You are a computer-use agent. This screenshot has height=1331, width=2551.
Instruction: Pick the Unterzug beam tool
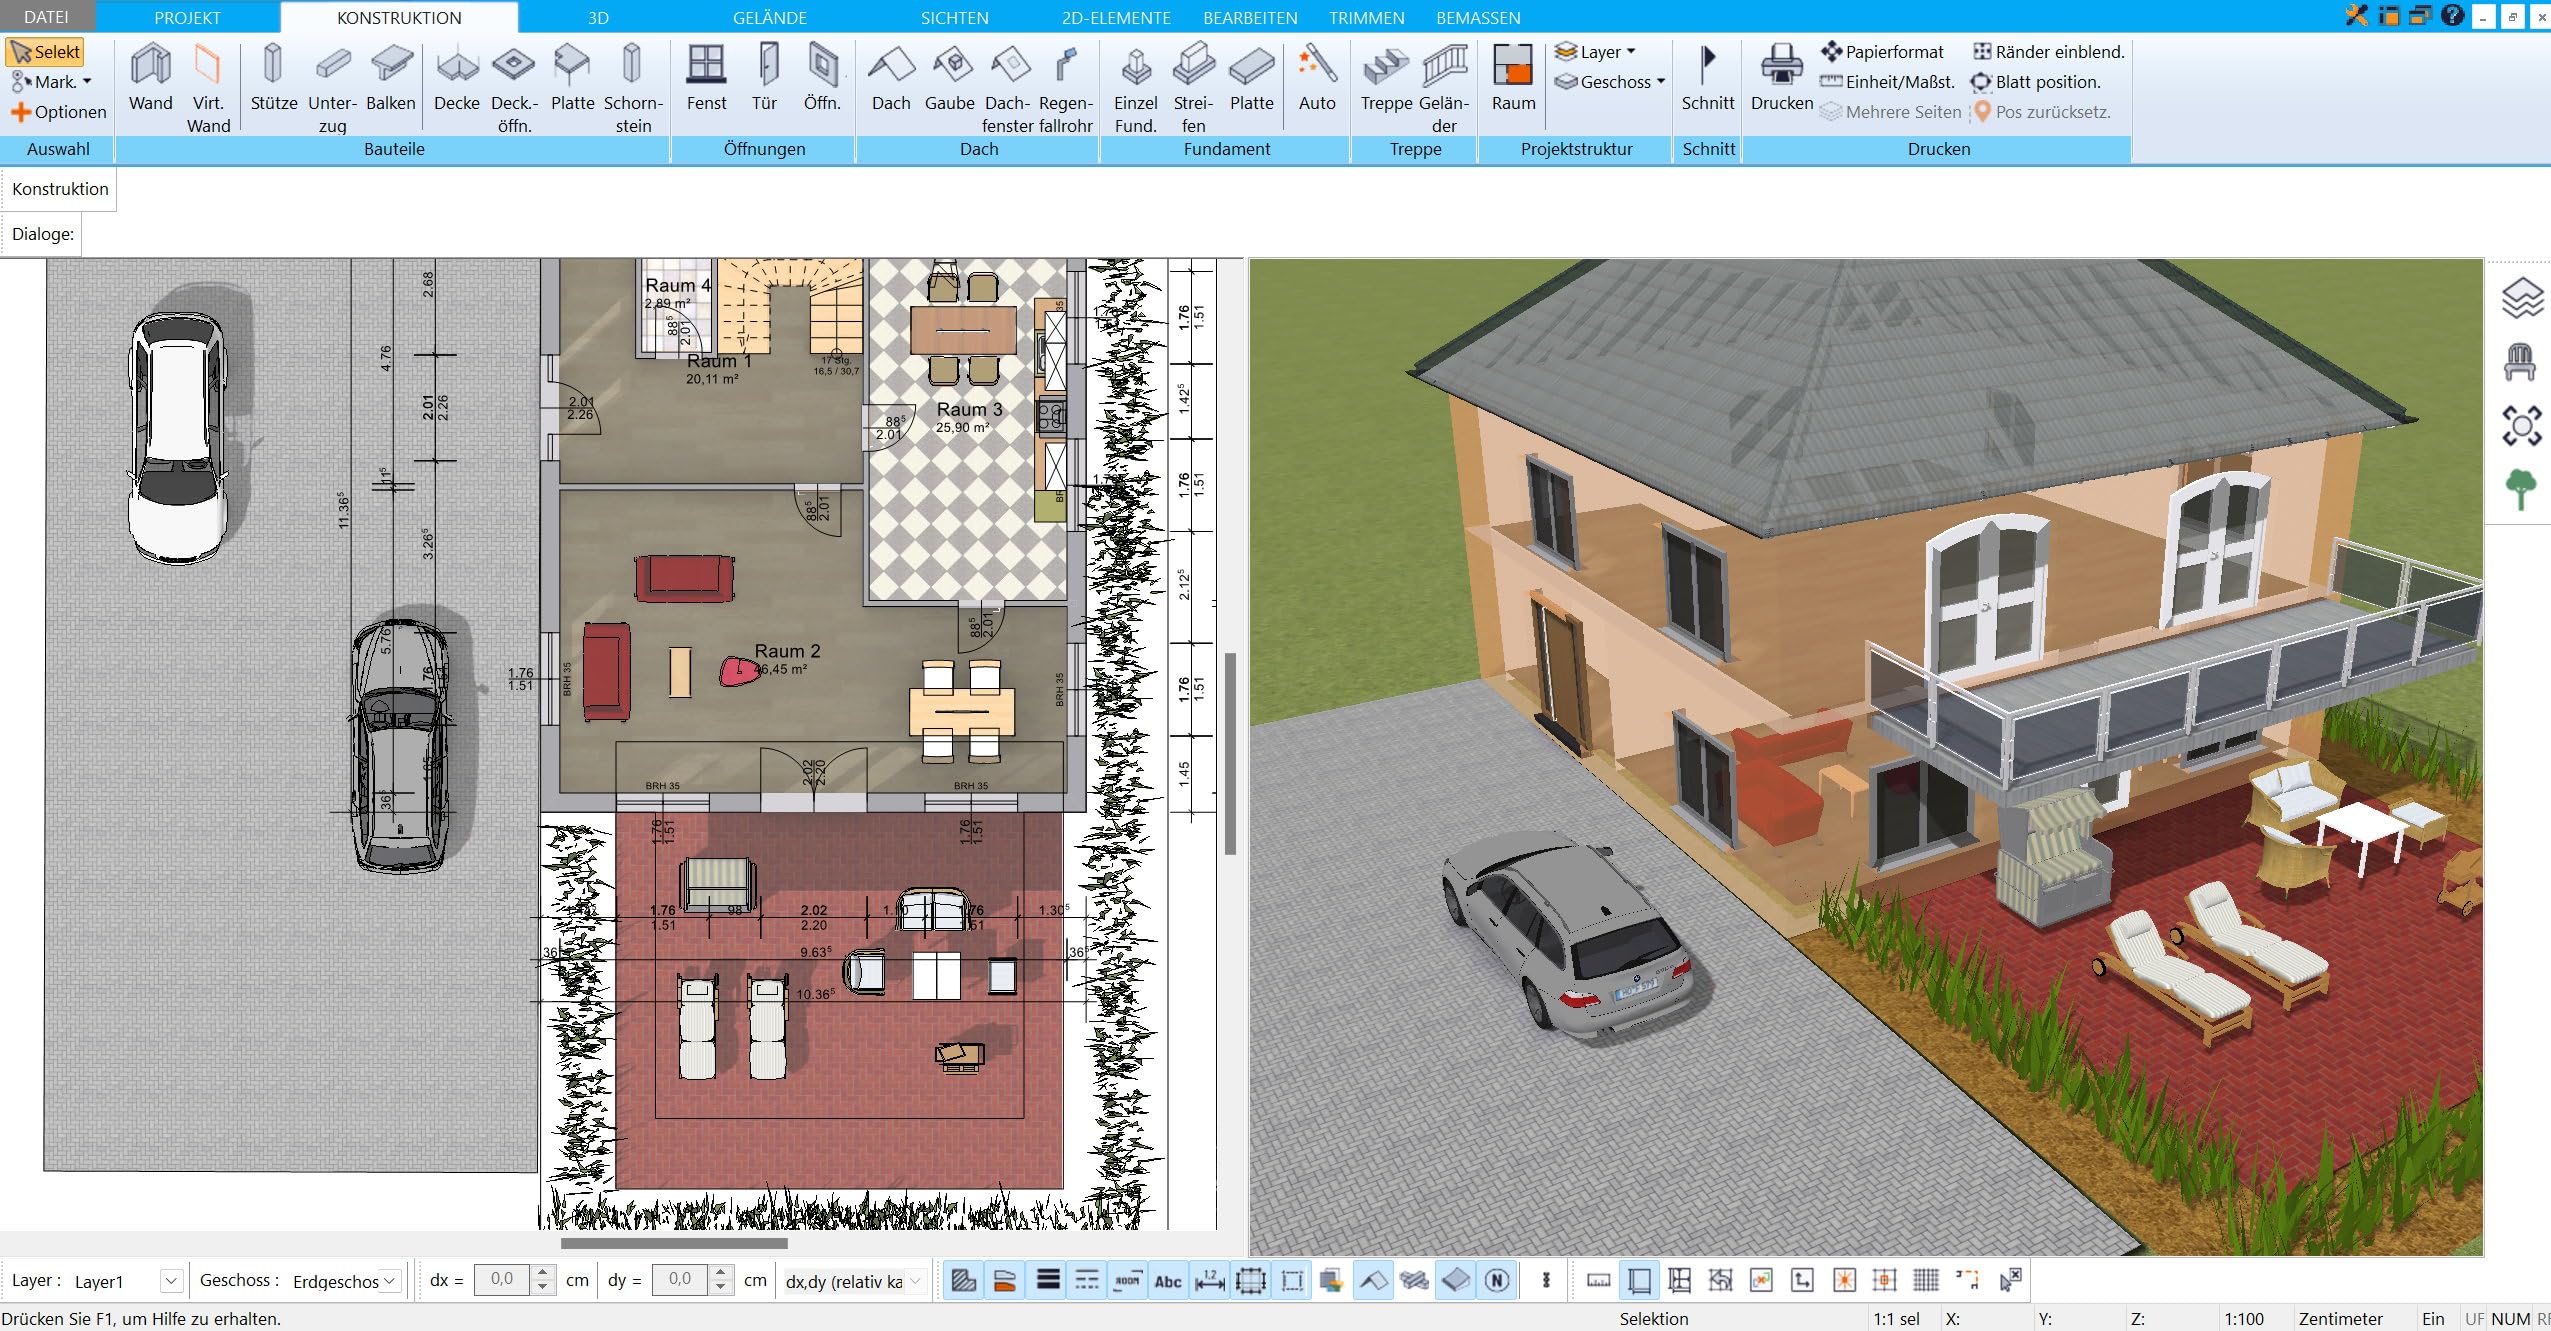[332, 88]
